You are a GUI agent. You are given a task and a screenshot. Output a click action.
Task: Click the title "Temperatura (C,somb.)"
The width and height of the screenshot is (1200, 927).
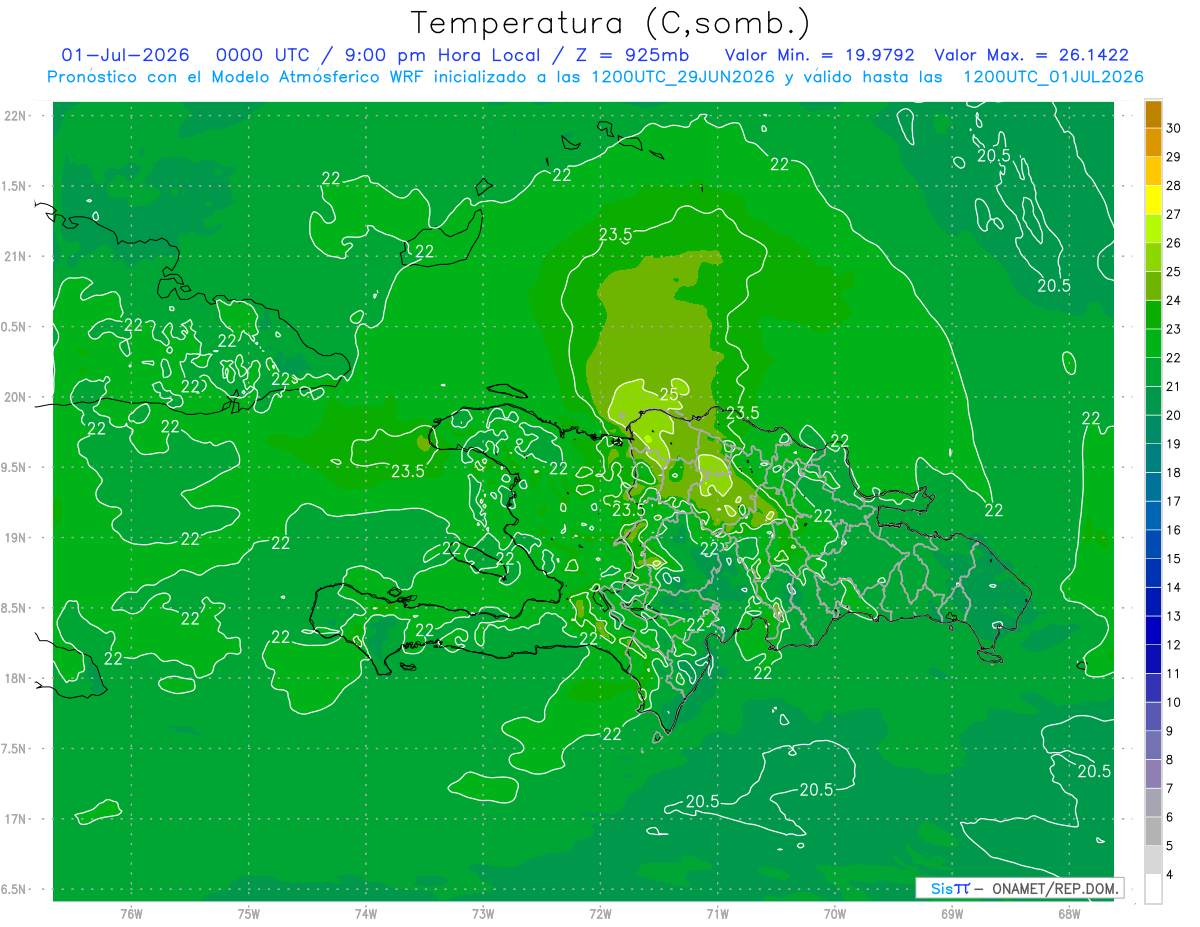(x=611, y=23)
